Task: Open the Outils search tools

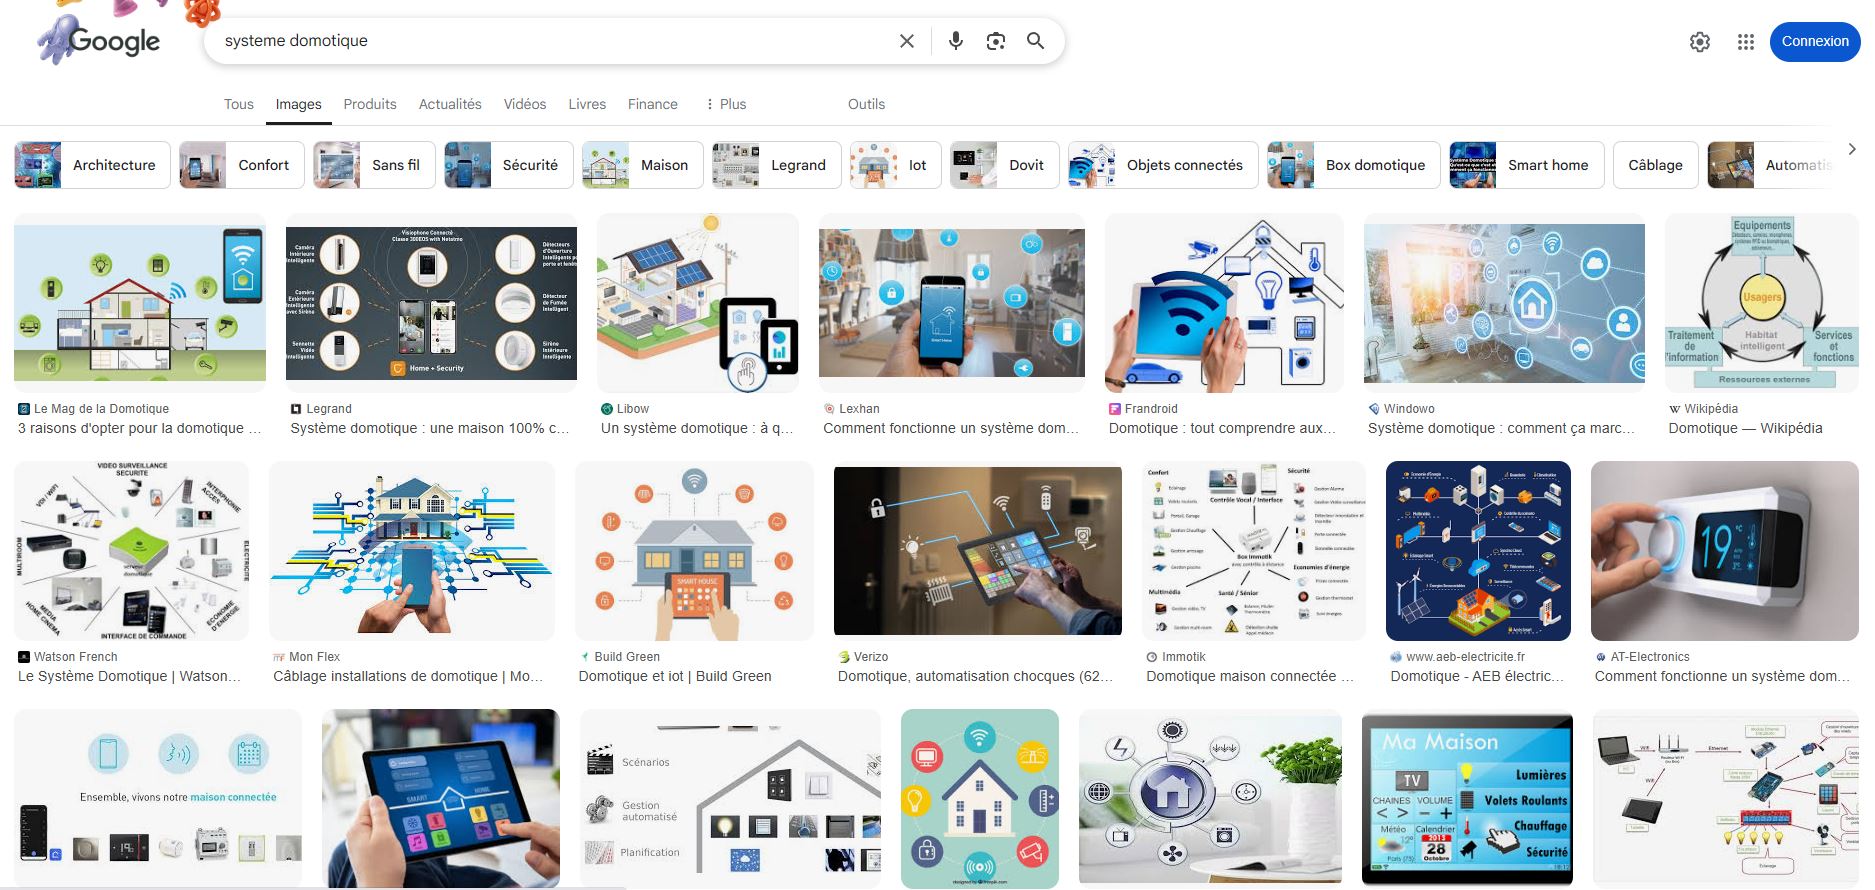Action: tap(866, 104)
